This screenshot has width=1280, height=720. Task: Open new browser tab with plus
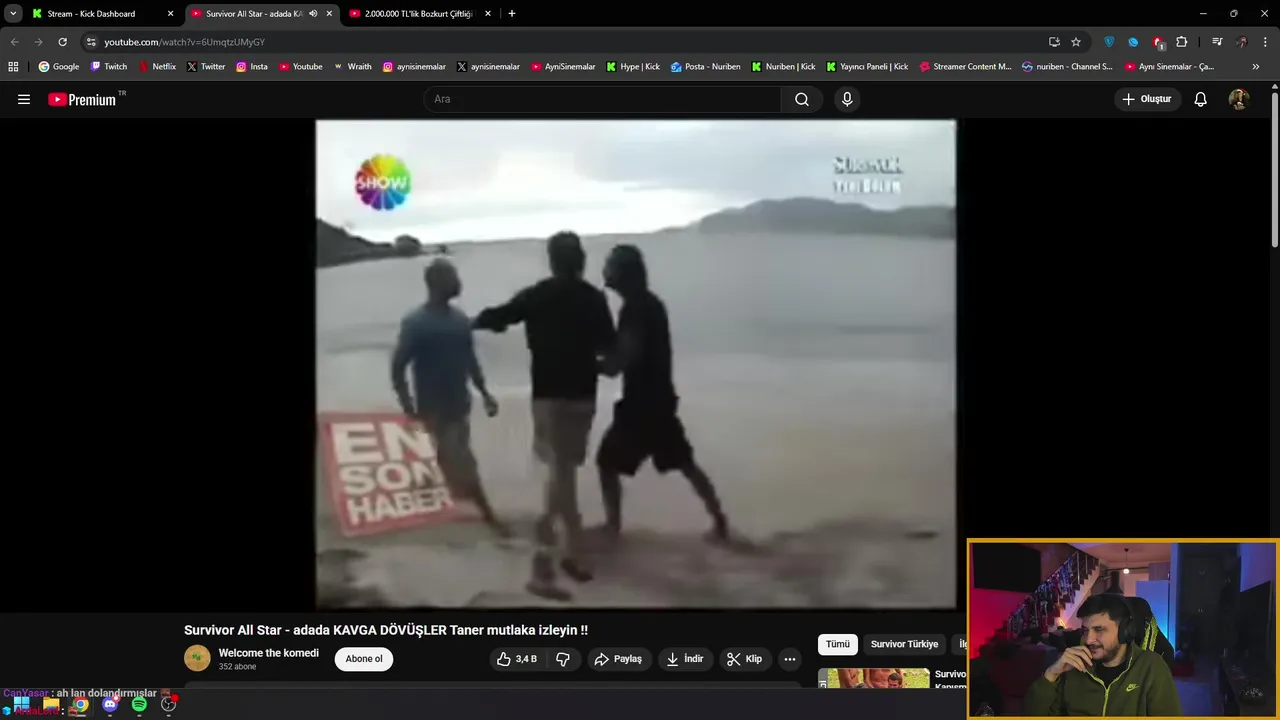512,14
